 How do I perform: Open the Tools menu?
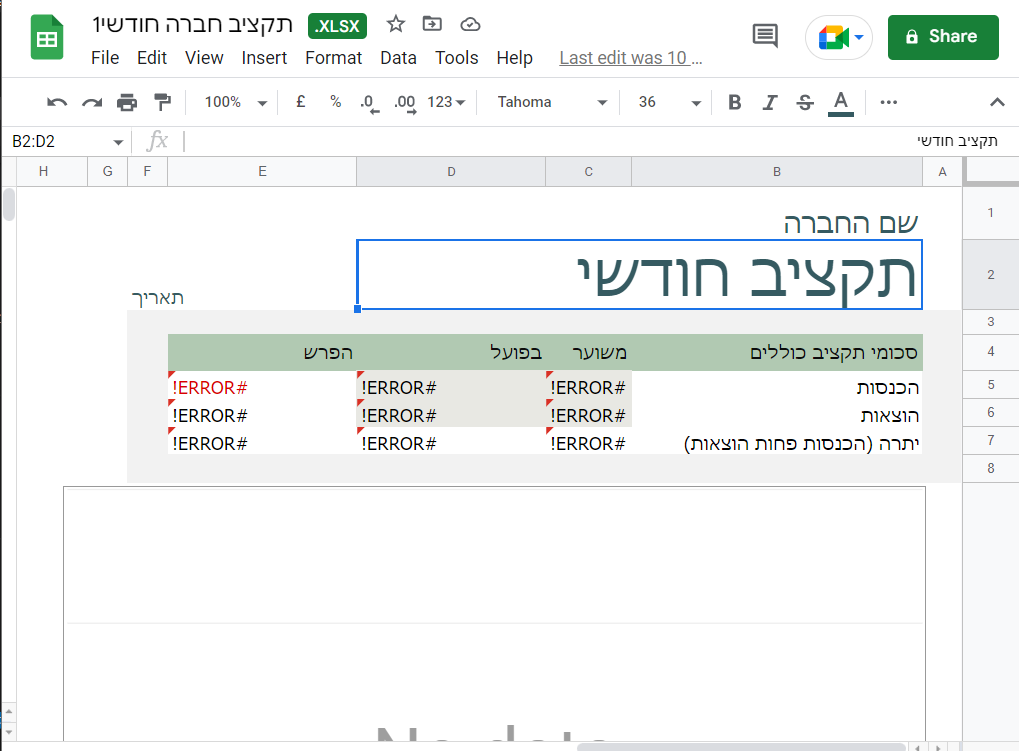(x=456, y=58)
